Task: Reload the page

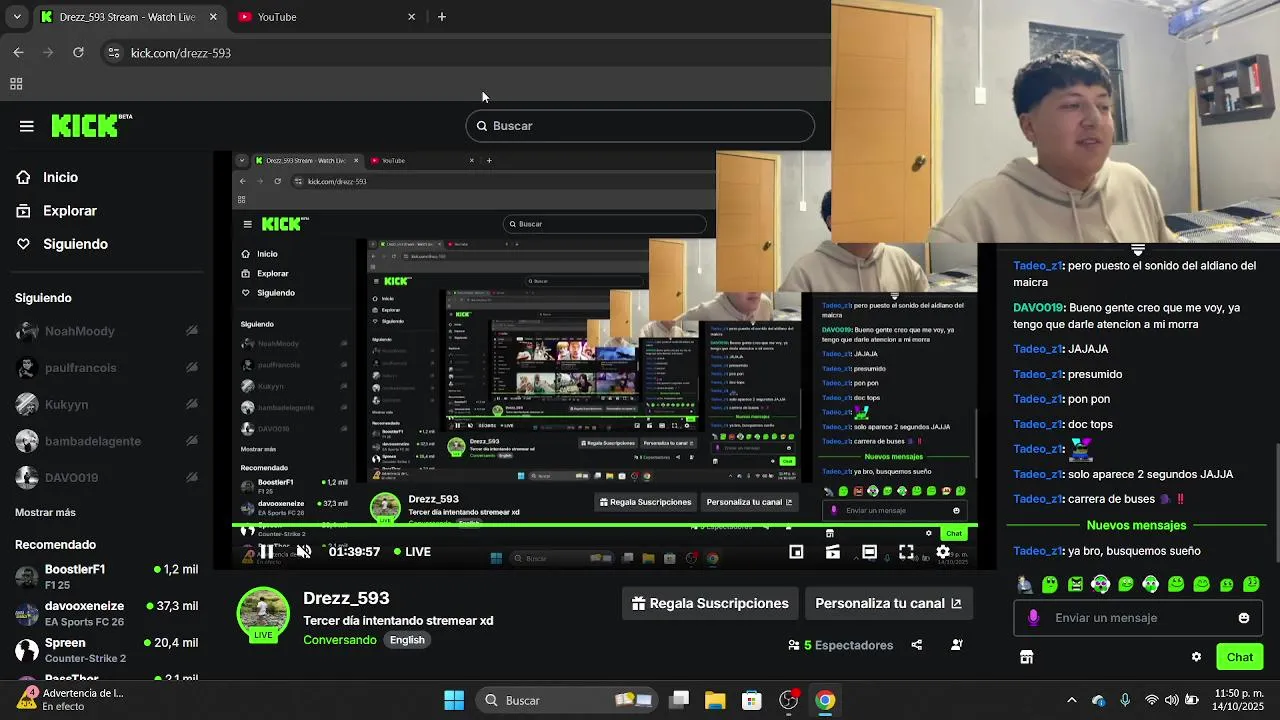Action: coord(78,52)
